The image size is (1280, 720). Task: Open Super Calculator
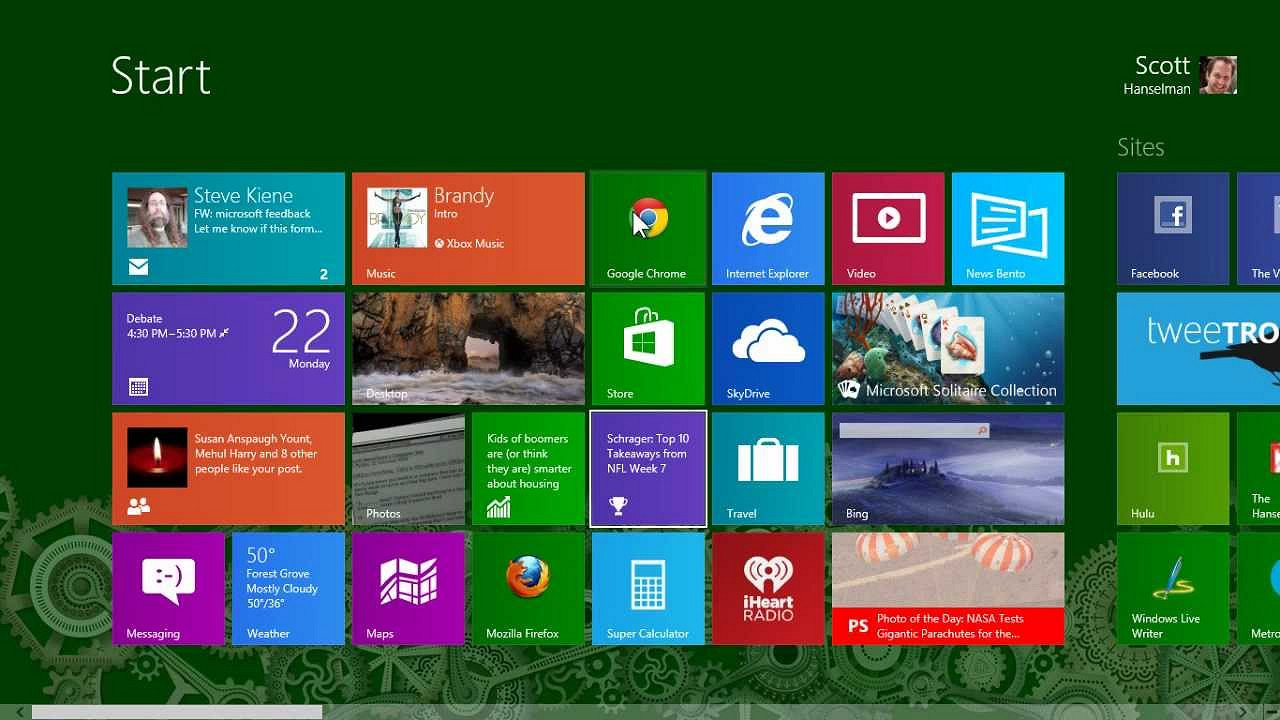pos(648,588)
